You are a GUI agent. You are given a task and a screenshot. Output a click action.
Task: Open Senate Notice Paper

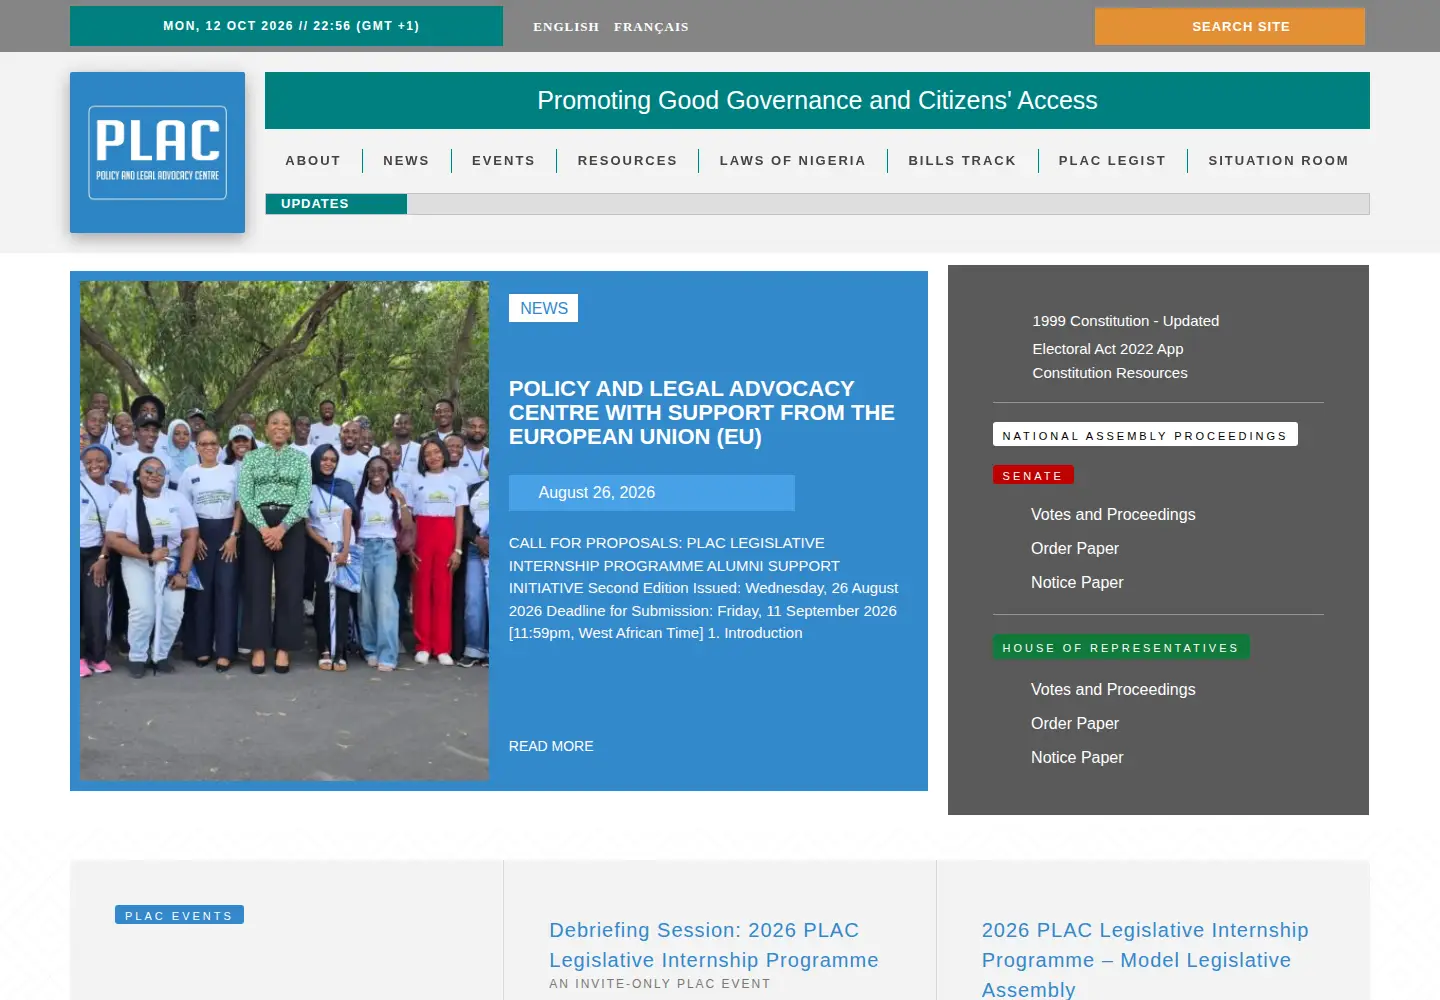[x=1077, y=582]
